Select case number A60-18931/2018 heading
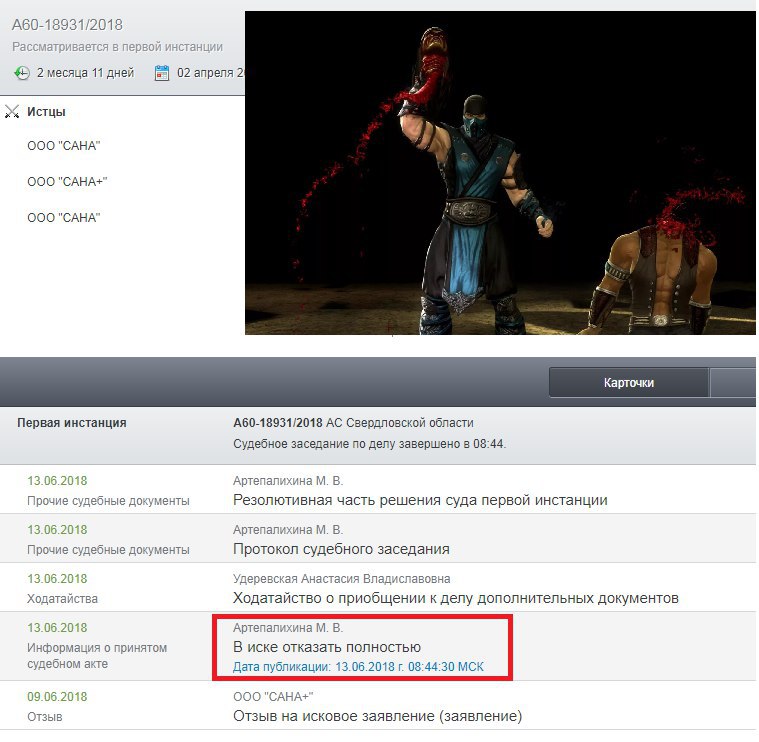Image resolution: width=759 pixels, height=742 pixels. 67,25
